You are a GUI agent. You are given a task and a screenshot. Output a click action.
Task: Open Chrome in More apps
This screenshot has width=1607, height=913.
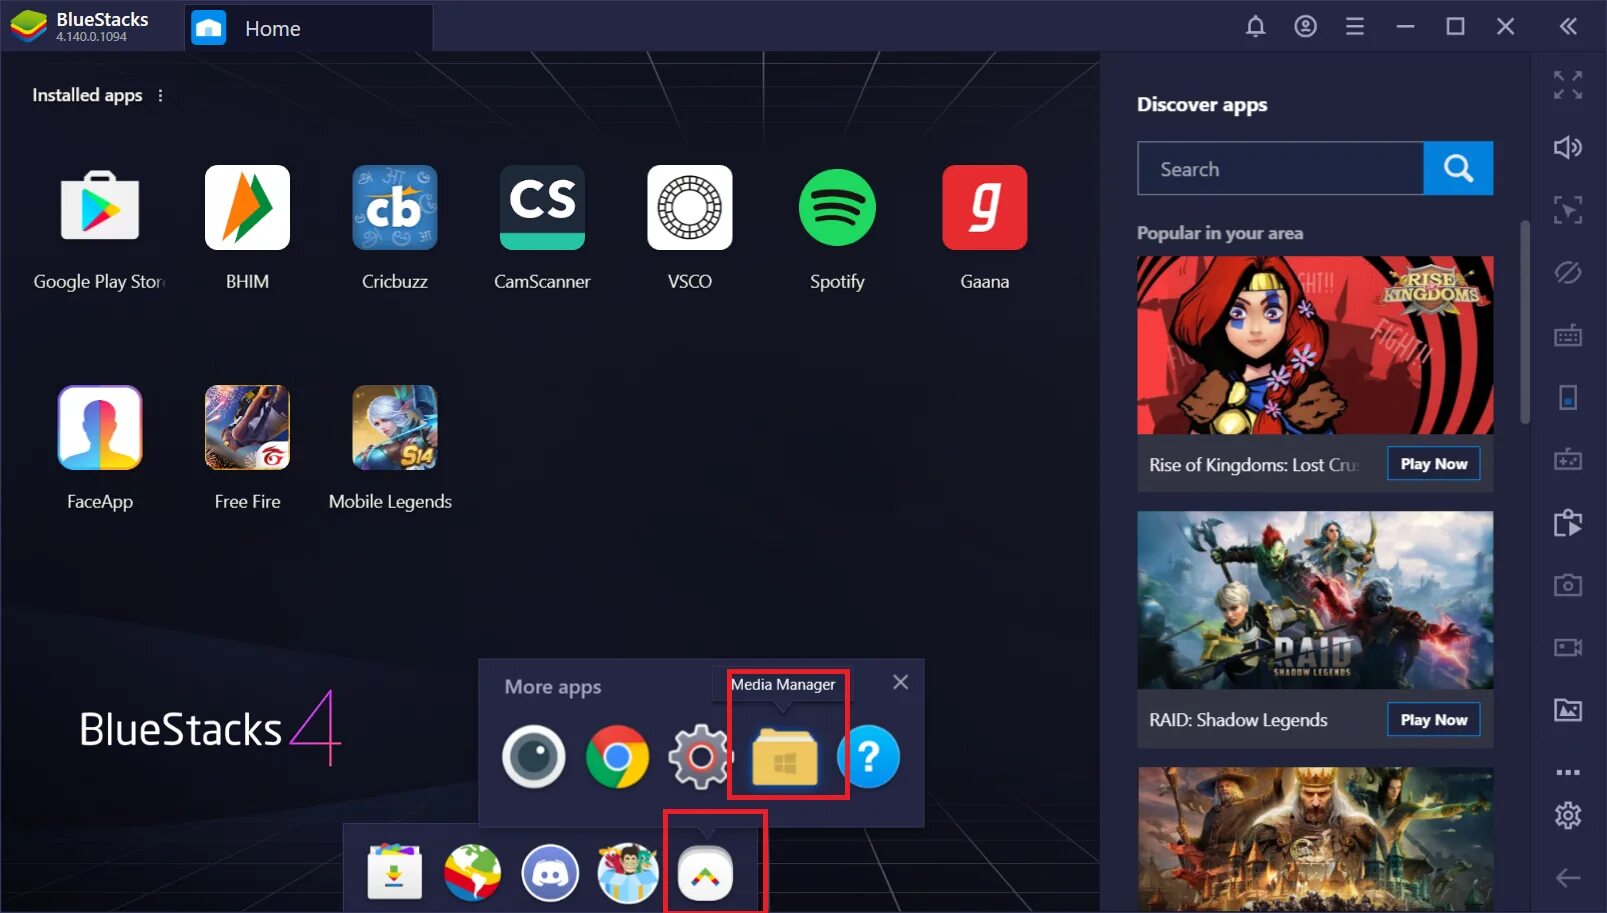click(617, 757)
